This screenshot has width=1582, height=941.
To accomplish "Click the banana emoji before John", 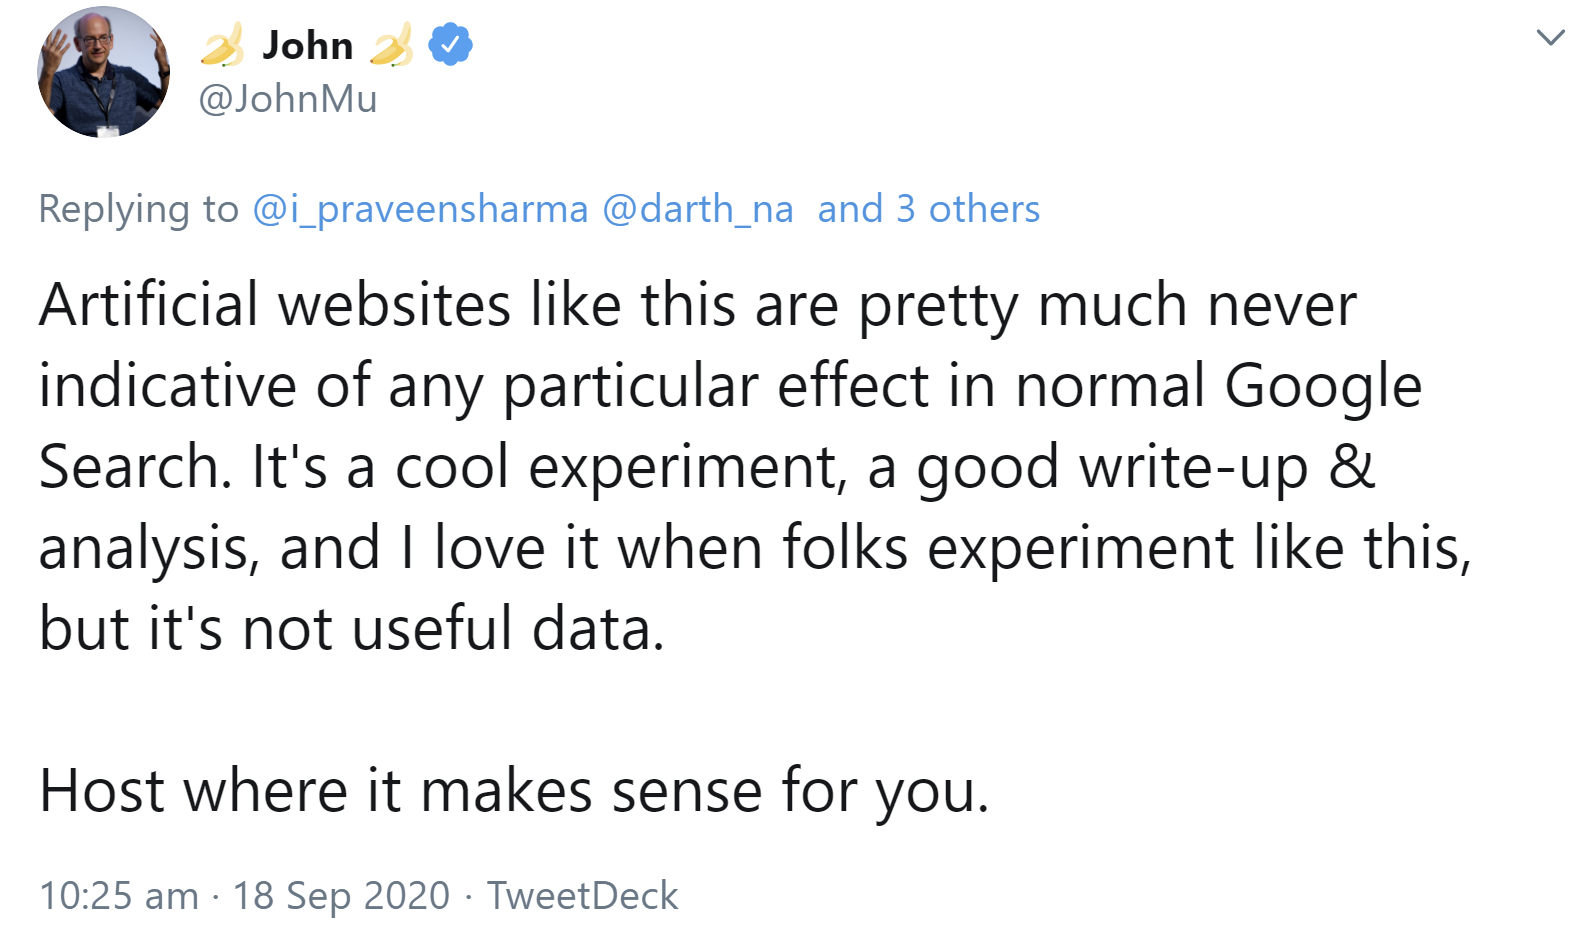I will point(222,45).
